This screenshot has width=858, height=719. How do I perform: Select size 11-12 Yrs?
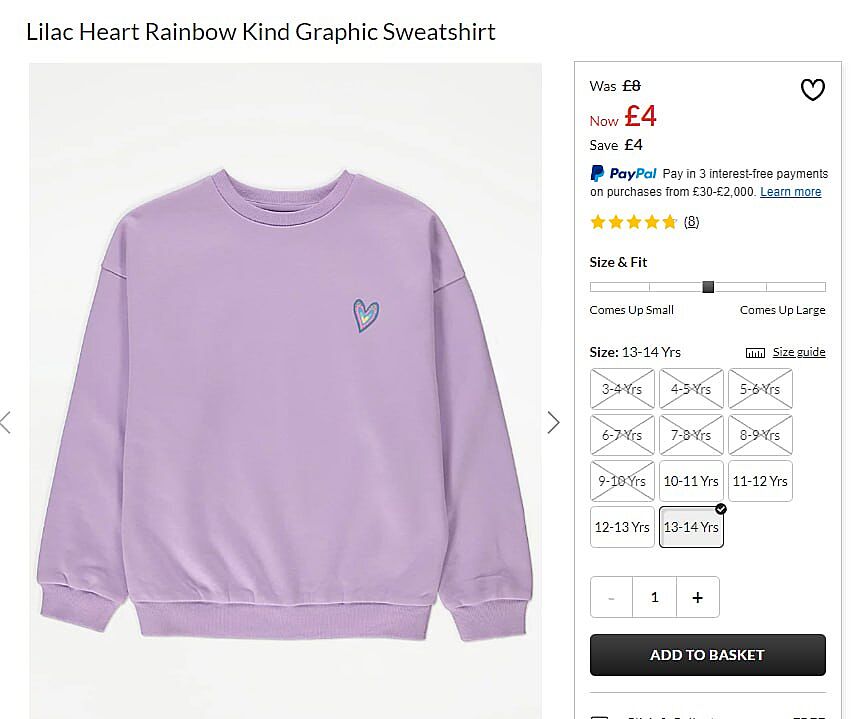point(760,481)
